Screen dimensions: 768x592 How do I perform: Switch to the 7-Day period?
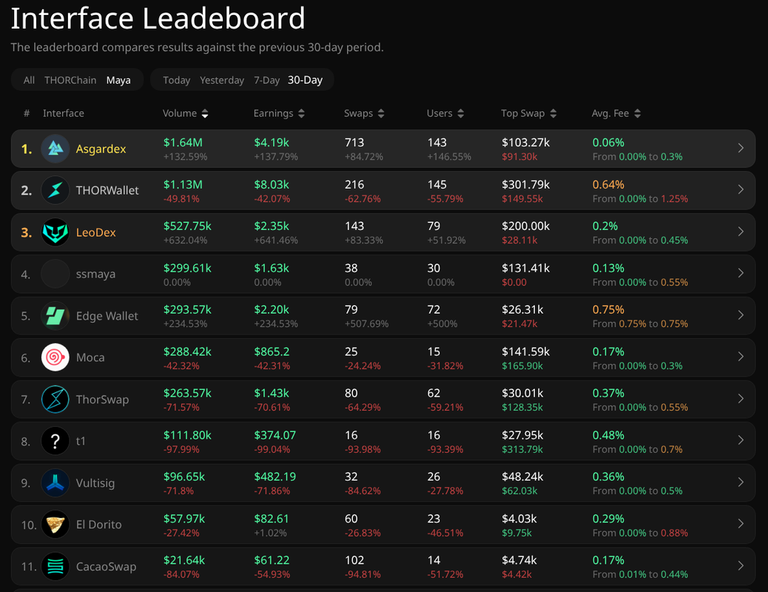266,80
